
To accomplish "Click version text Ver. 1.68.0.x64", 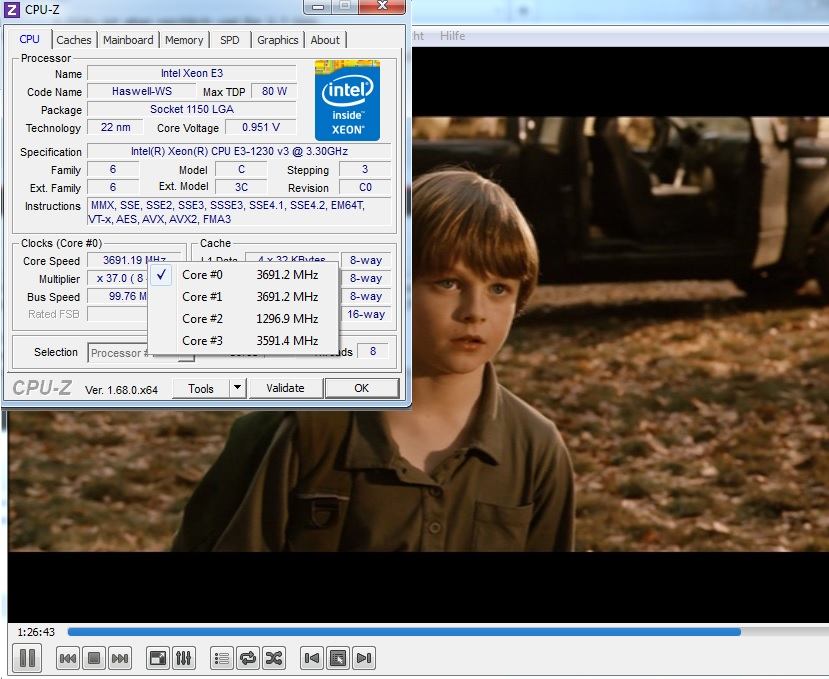I will (121, 390).
